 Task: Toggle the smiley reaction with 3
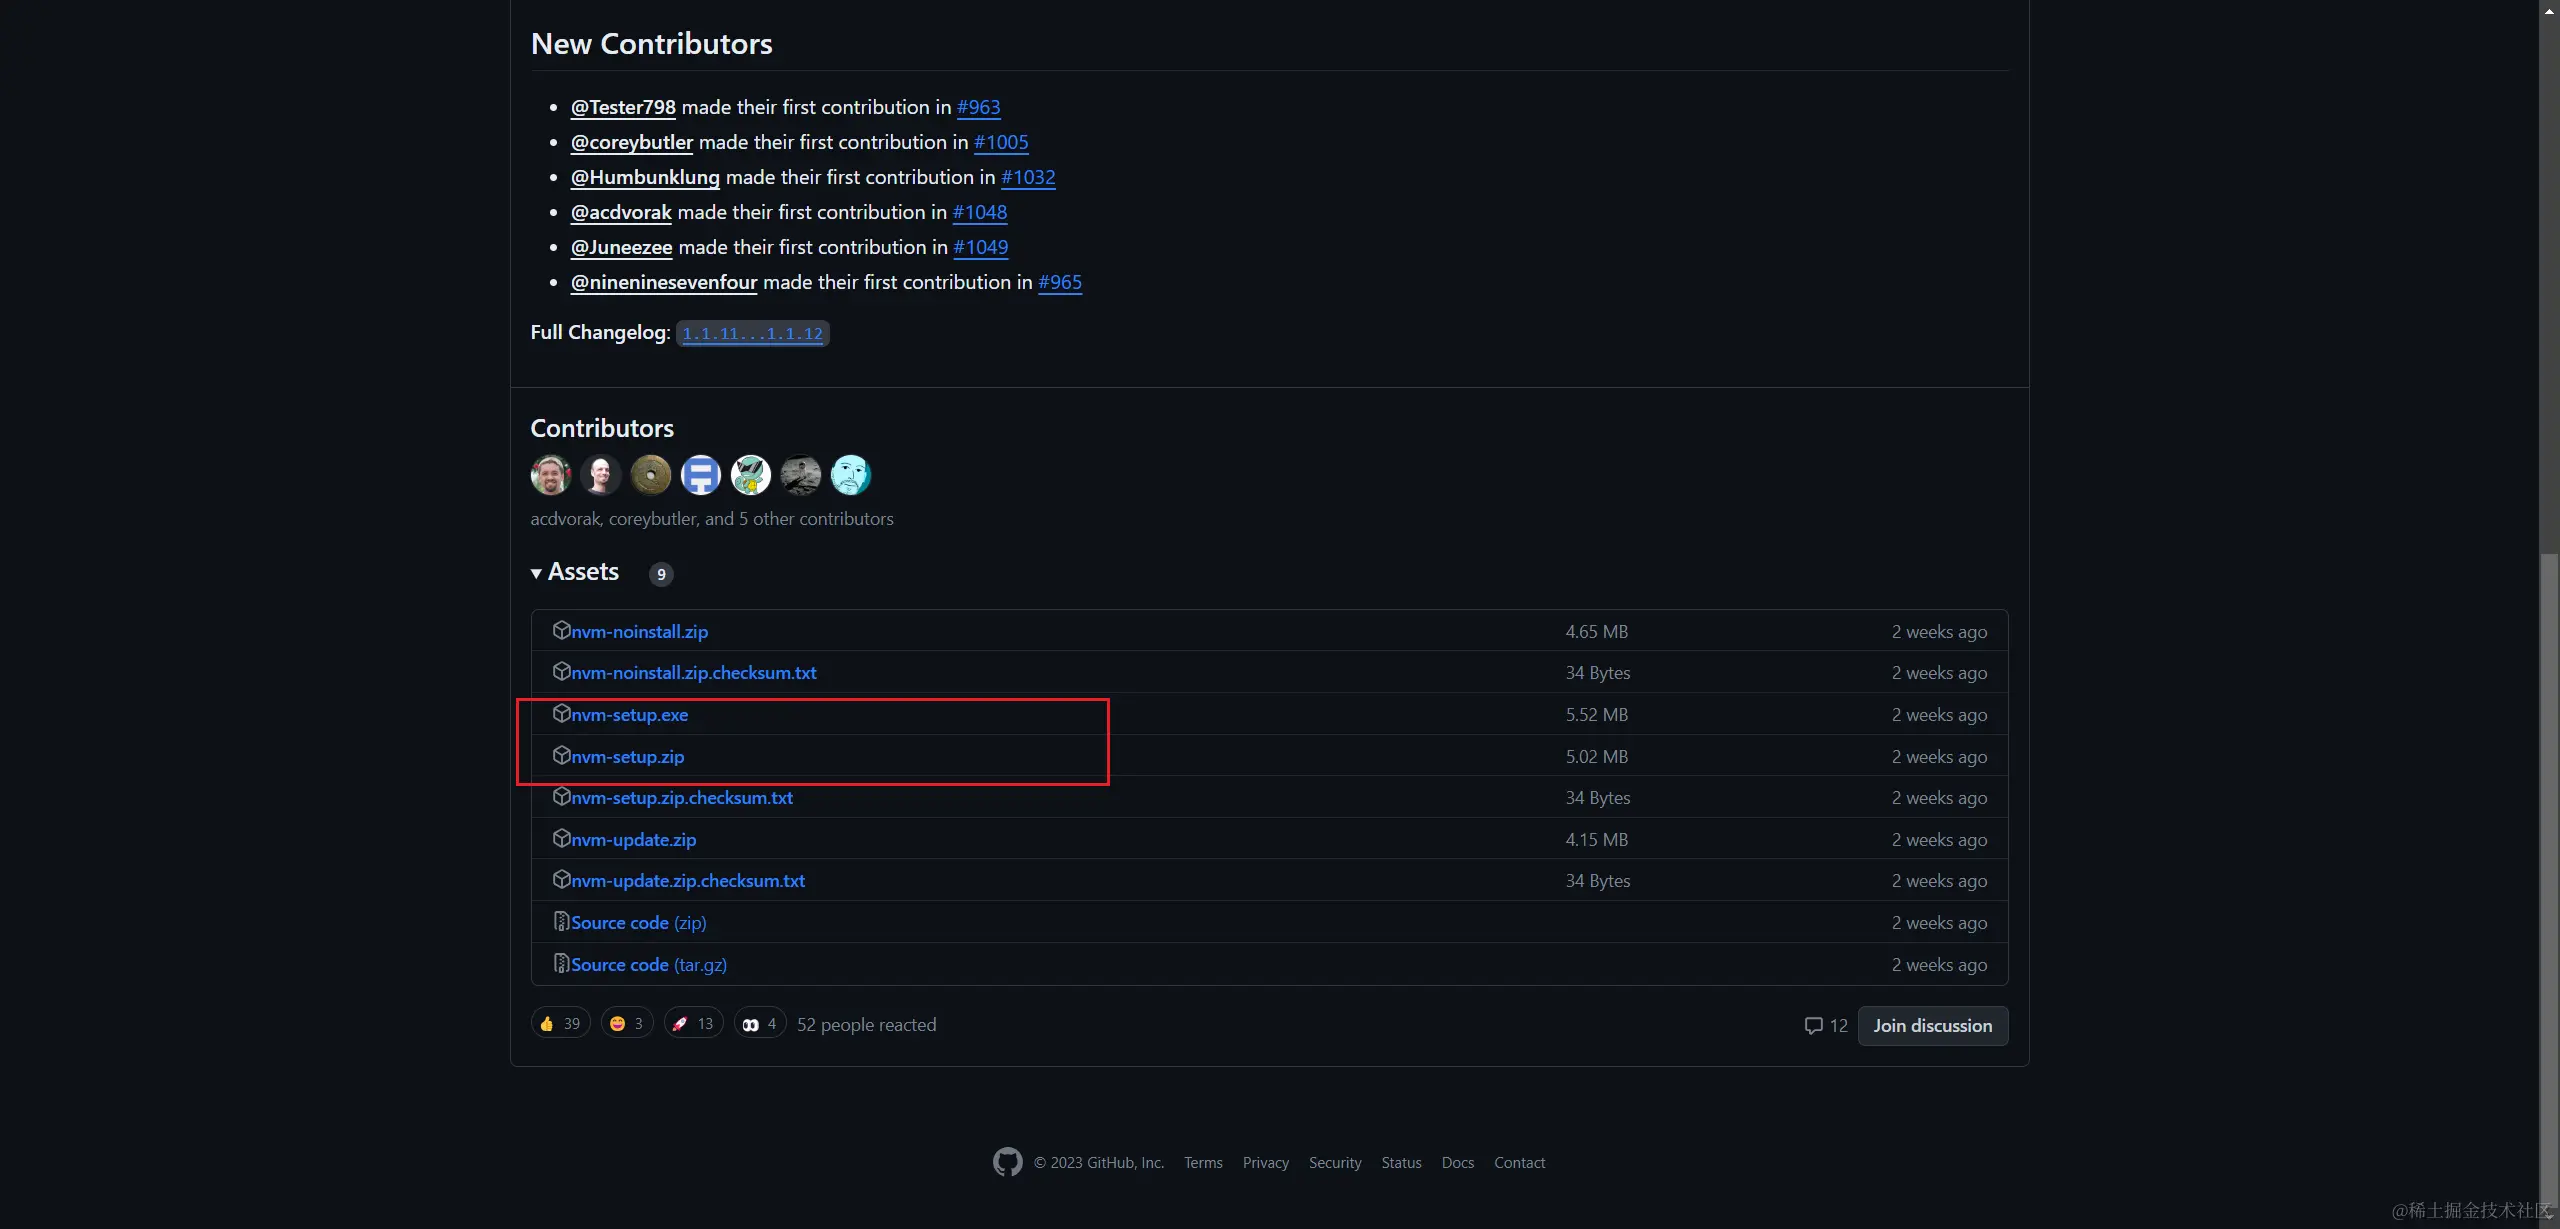(627, 1024)
